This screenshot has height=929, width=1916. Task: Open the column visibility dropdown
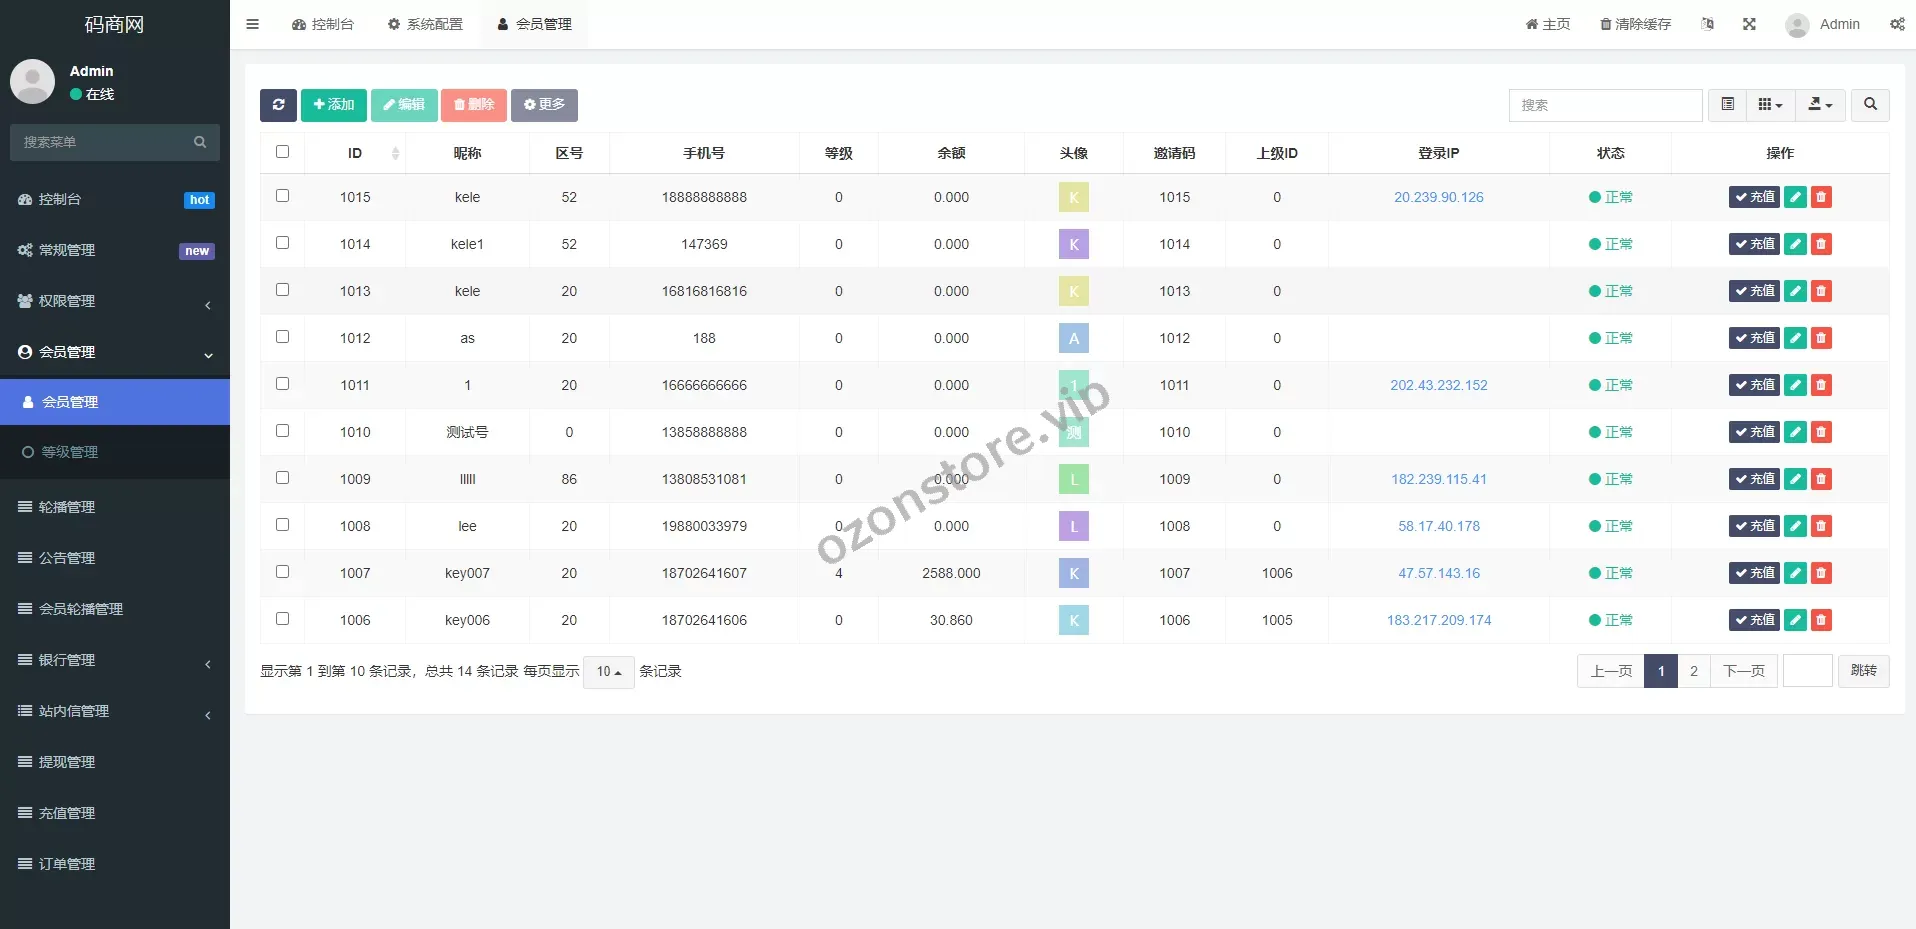[1770, 105]
